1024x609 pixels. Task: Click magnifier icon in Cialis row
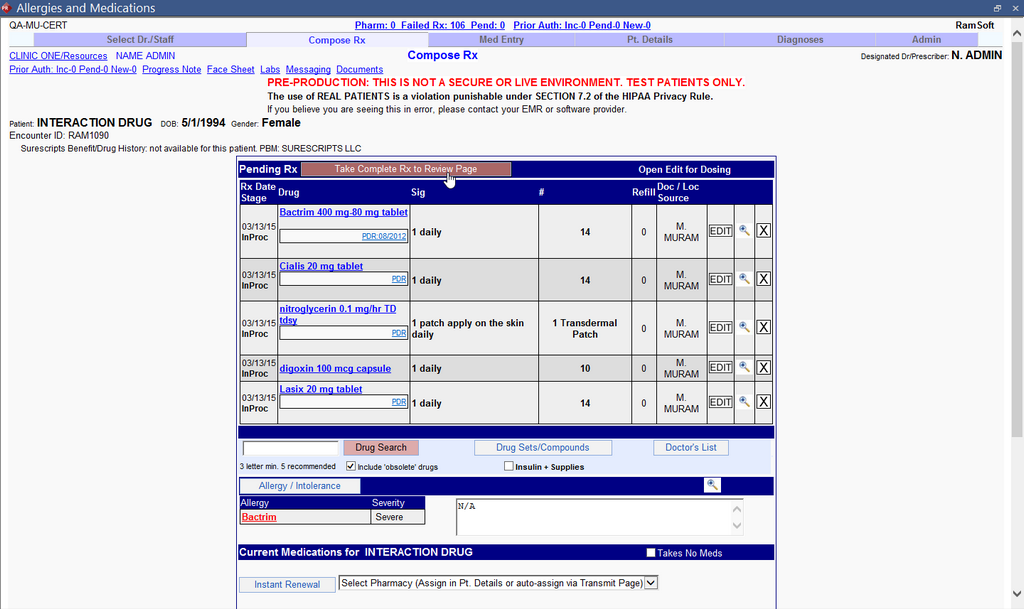tap(743, 279)
